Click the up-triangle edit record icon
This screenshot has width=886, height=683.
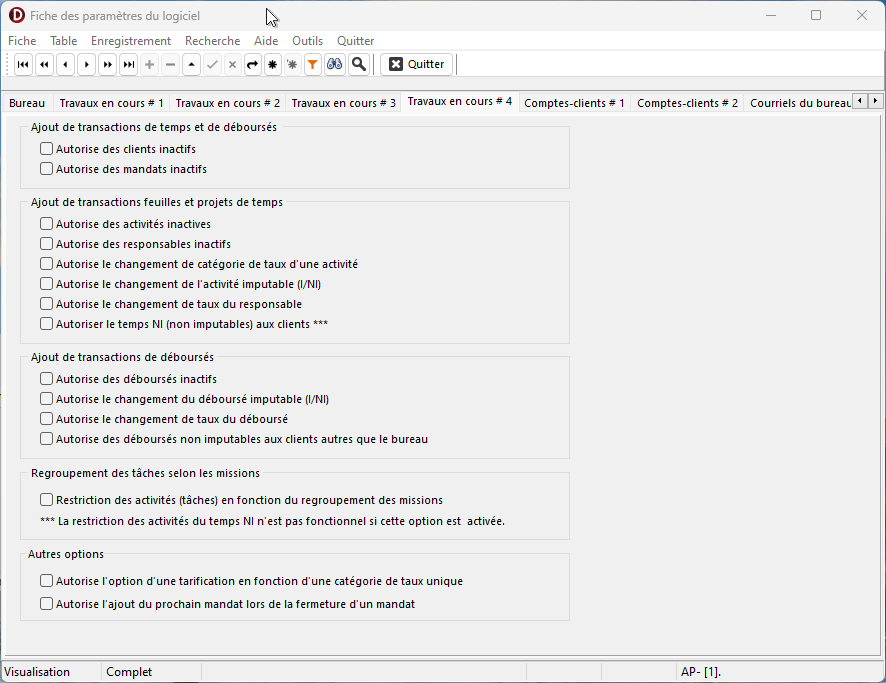[192, 64]
